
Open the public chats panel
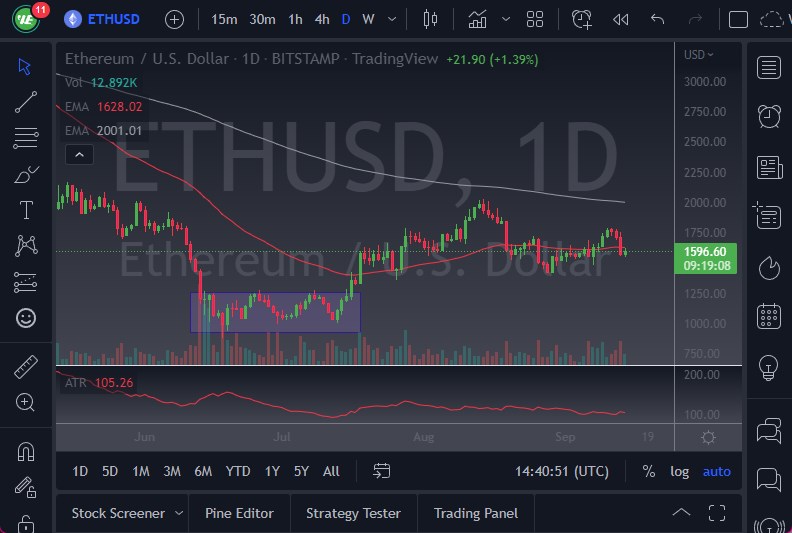pyautogui.click(x=769, y=431)
